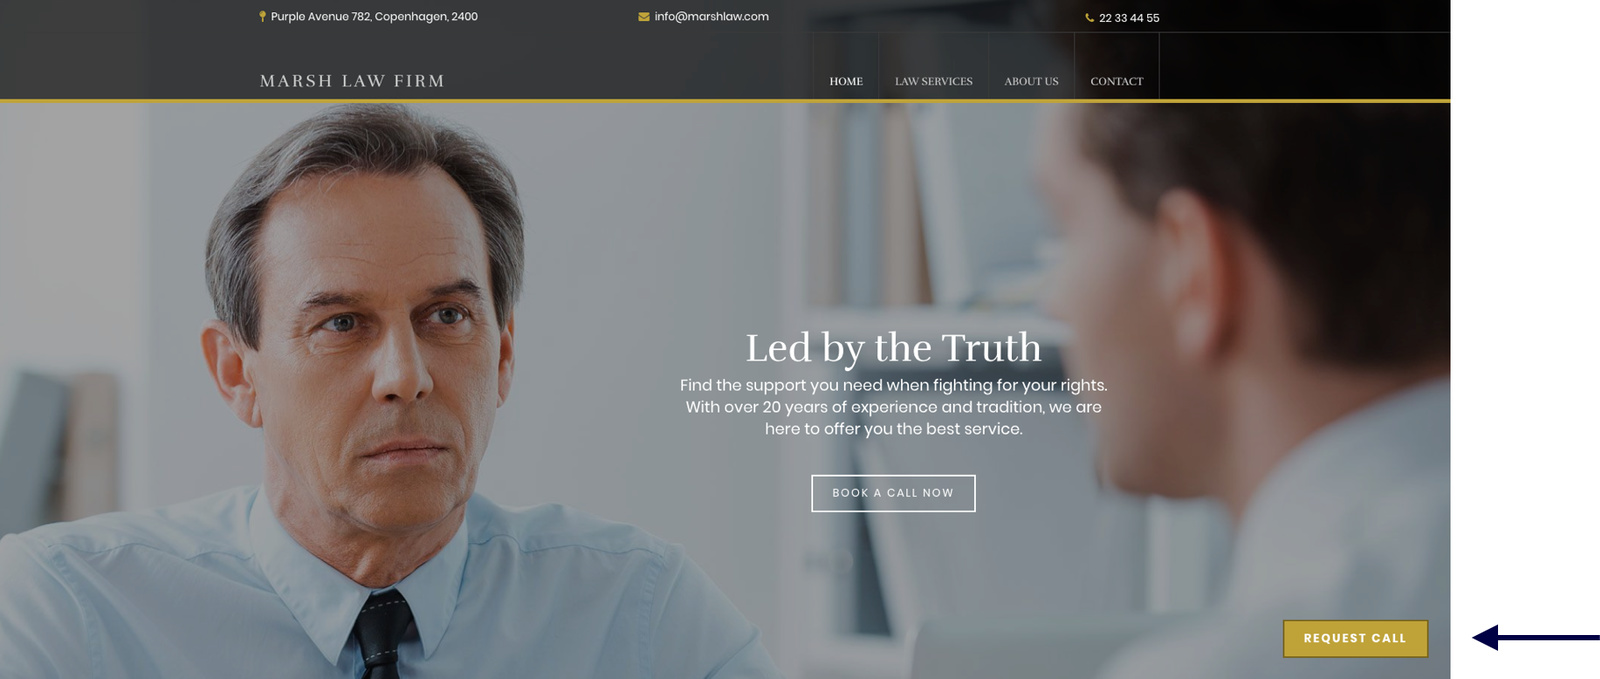1600x679 pixels.
Task: Click the gold REQUEST CALL button
Action: click(1355, 638)
